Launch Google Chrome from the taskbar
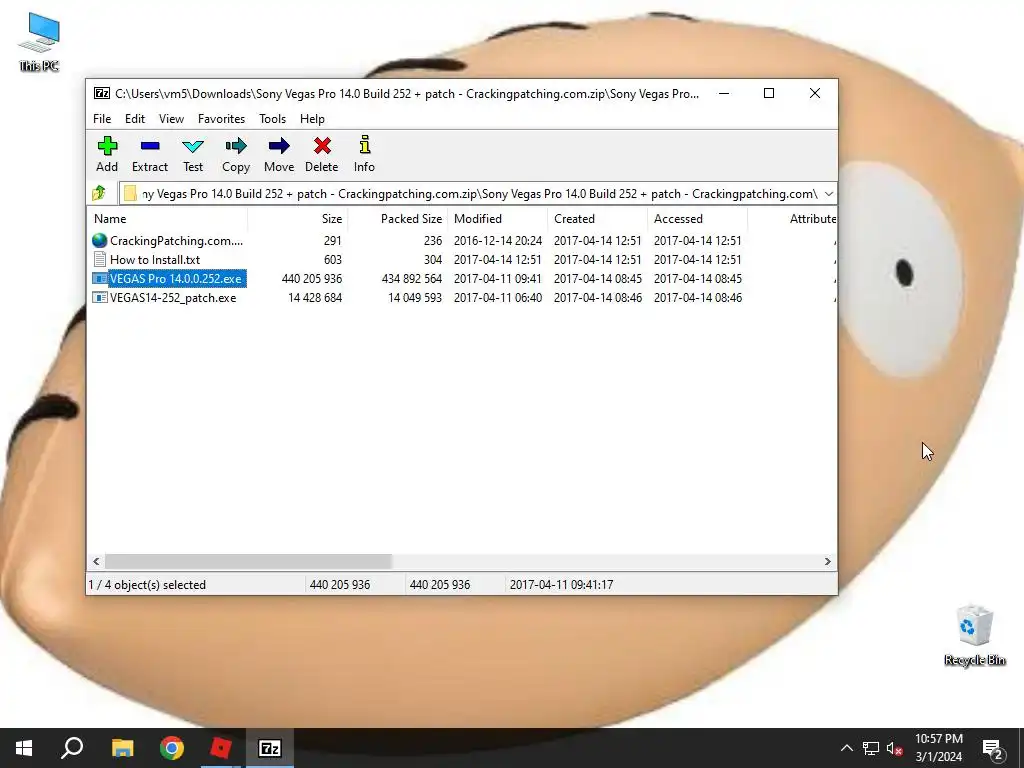Screen dimensions: 1024x768 [x=172, y=748]
